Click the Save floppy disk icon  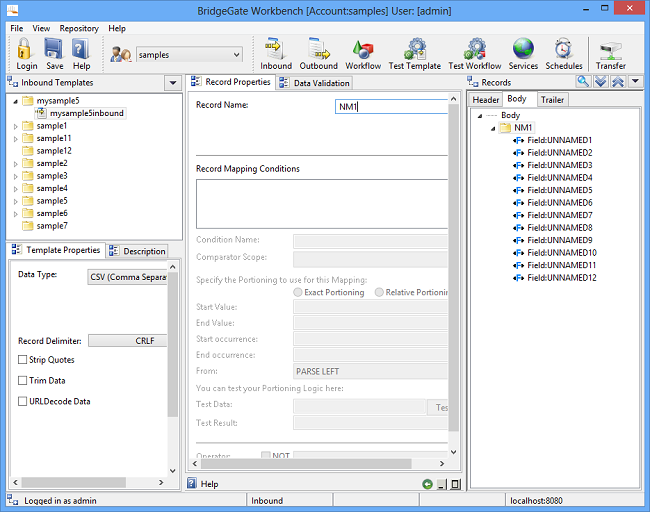(53, 49)
